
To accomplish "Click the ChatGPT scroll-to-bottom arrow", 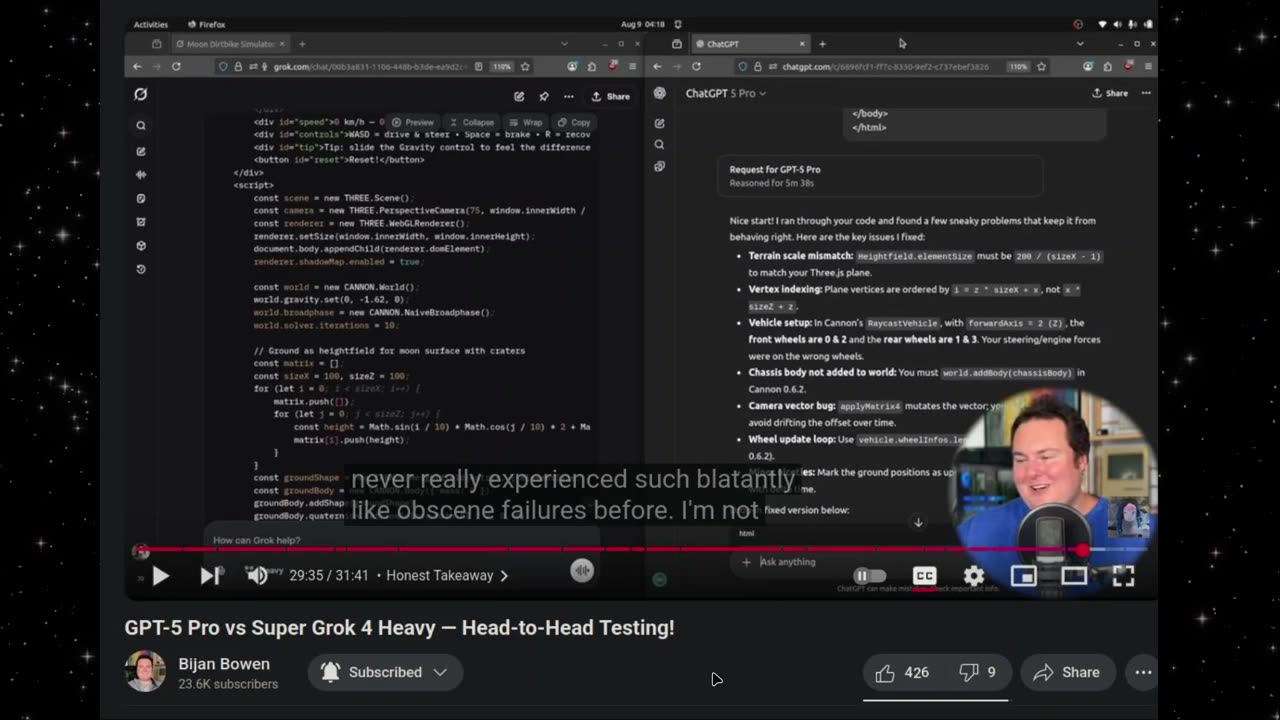I will click(x=918, y=522).
